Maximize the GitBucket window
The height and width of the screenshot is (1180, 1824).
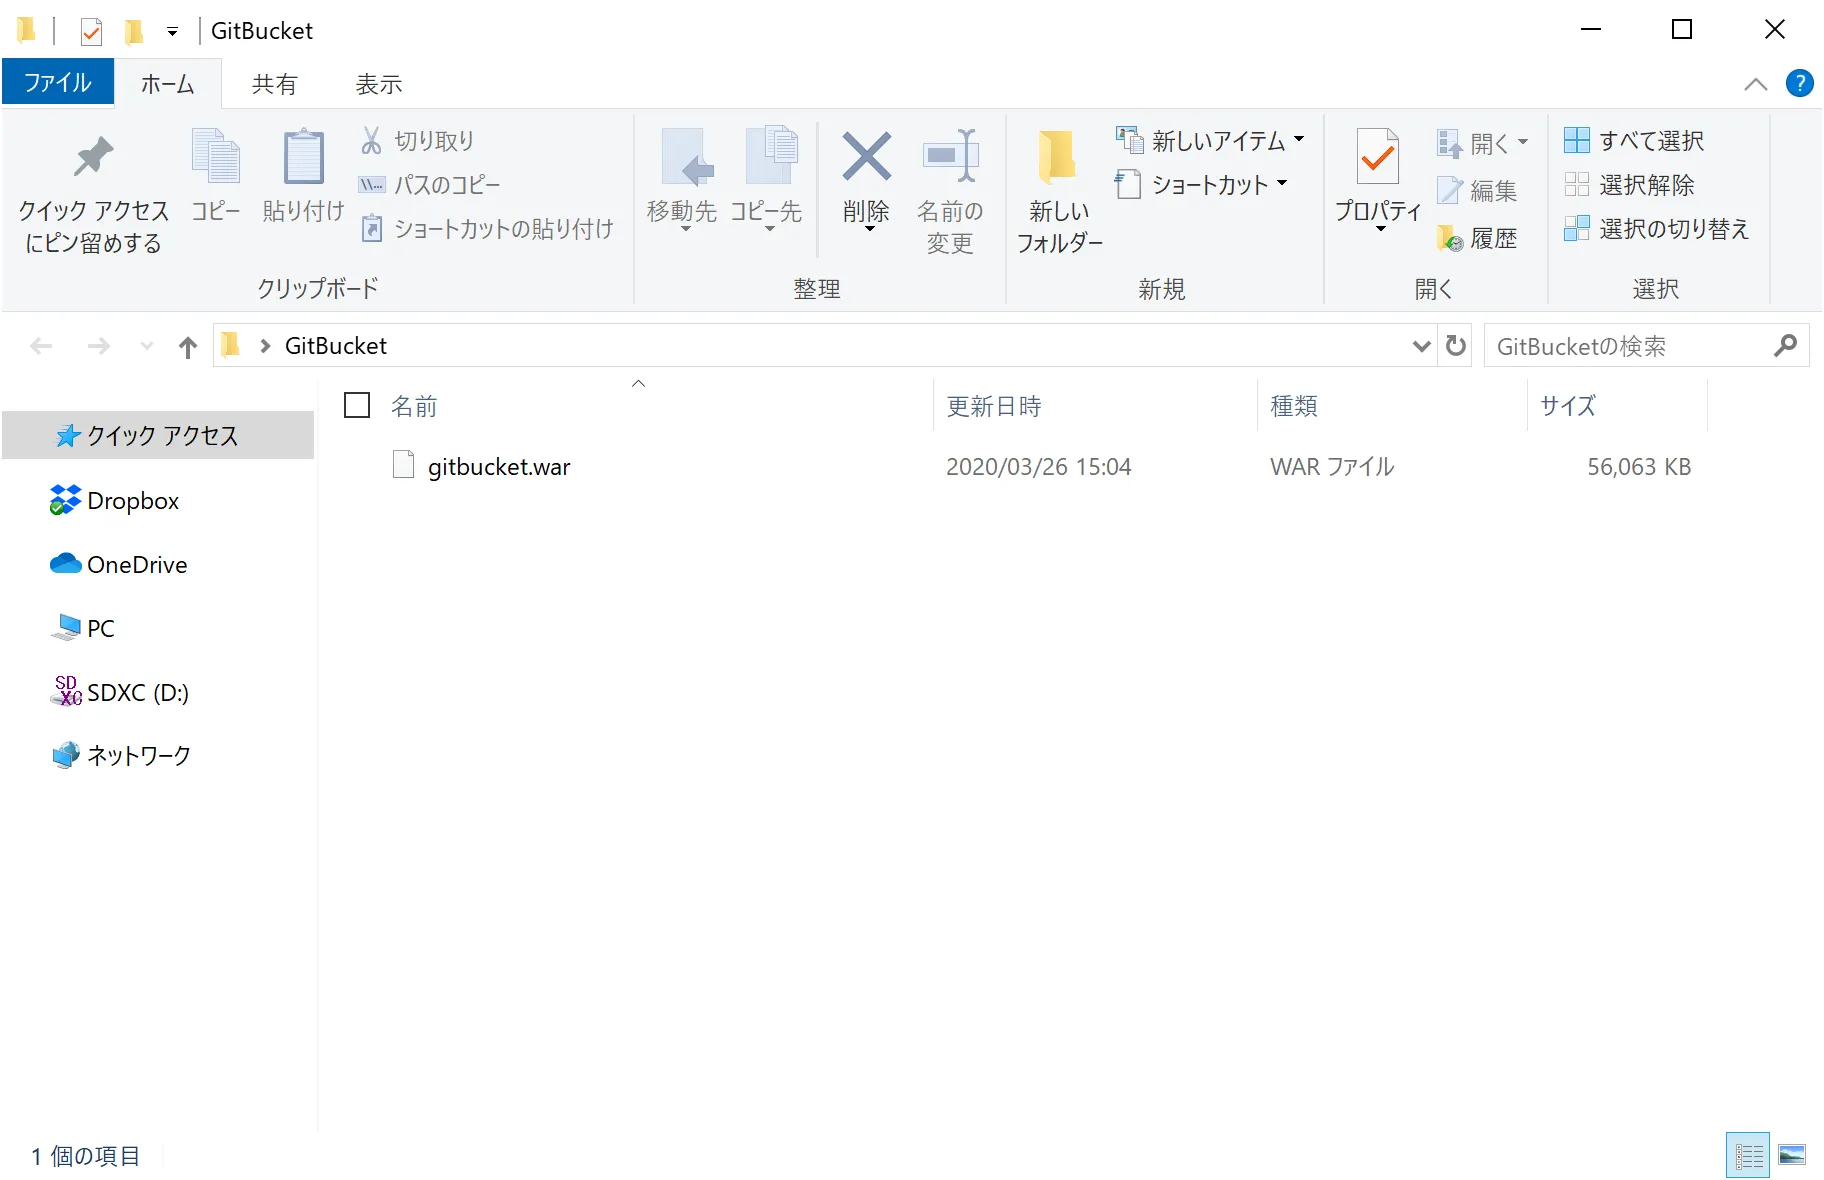(x=1682, y=30)
